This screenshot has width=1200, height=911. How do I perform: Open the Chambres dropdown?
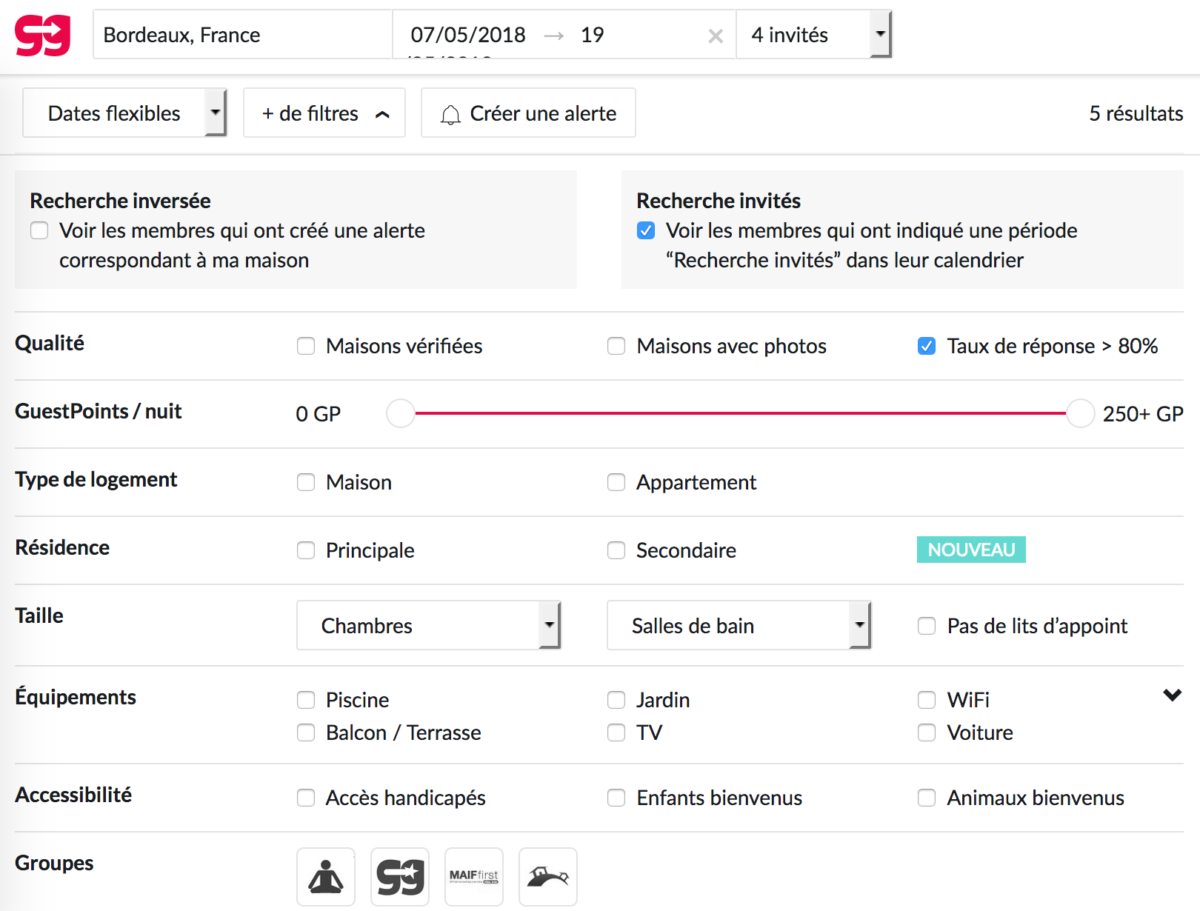click(429, 626)
